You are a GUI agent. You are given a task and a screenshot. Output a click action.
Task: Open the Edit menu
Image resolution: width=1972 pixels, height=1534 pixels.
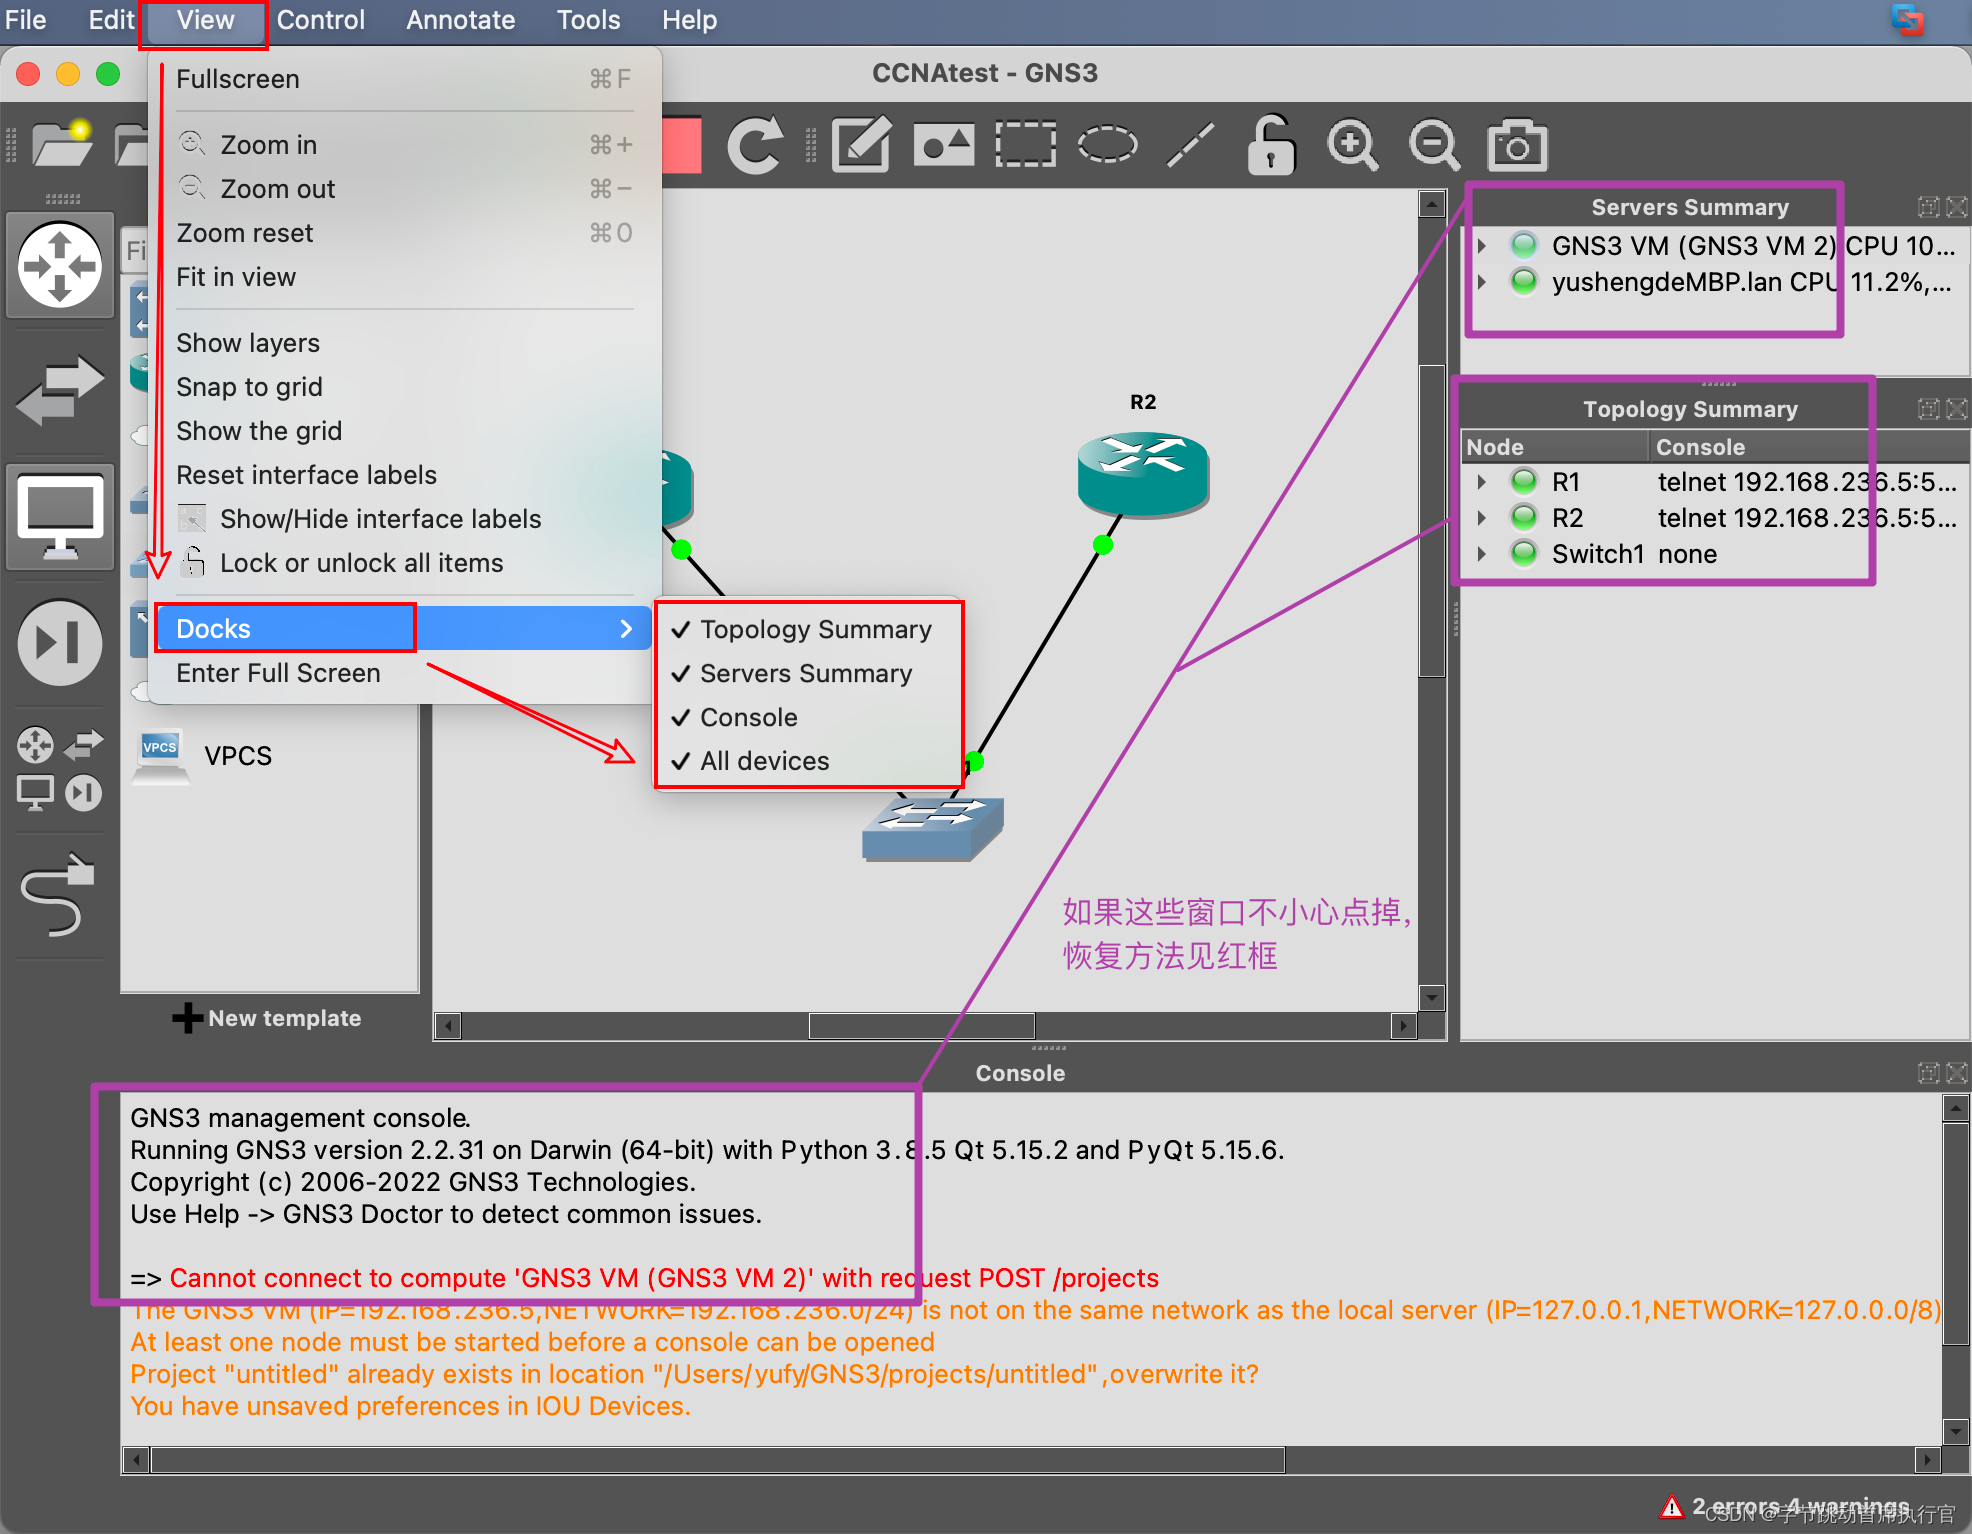tap(111, 20)
